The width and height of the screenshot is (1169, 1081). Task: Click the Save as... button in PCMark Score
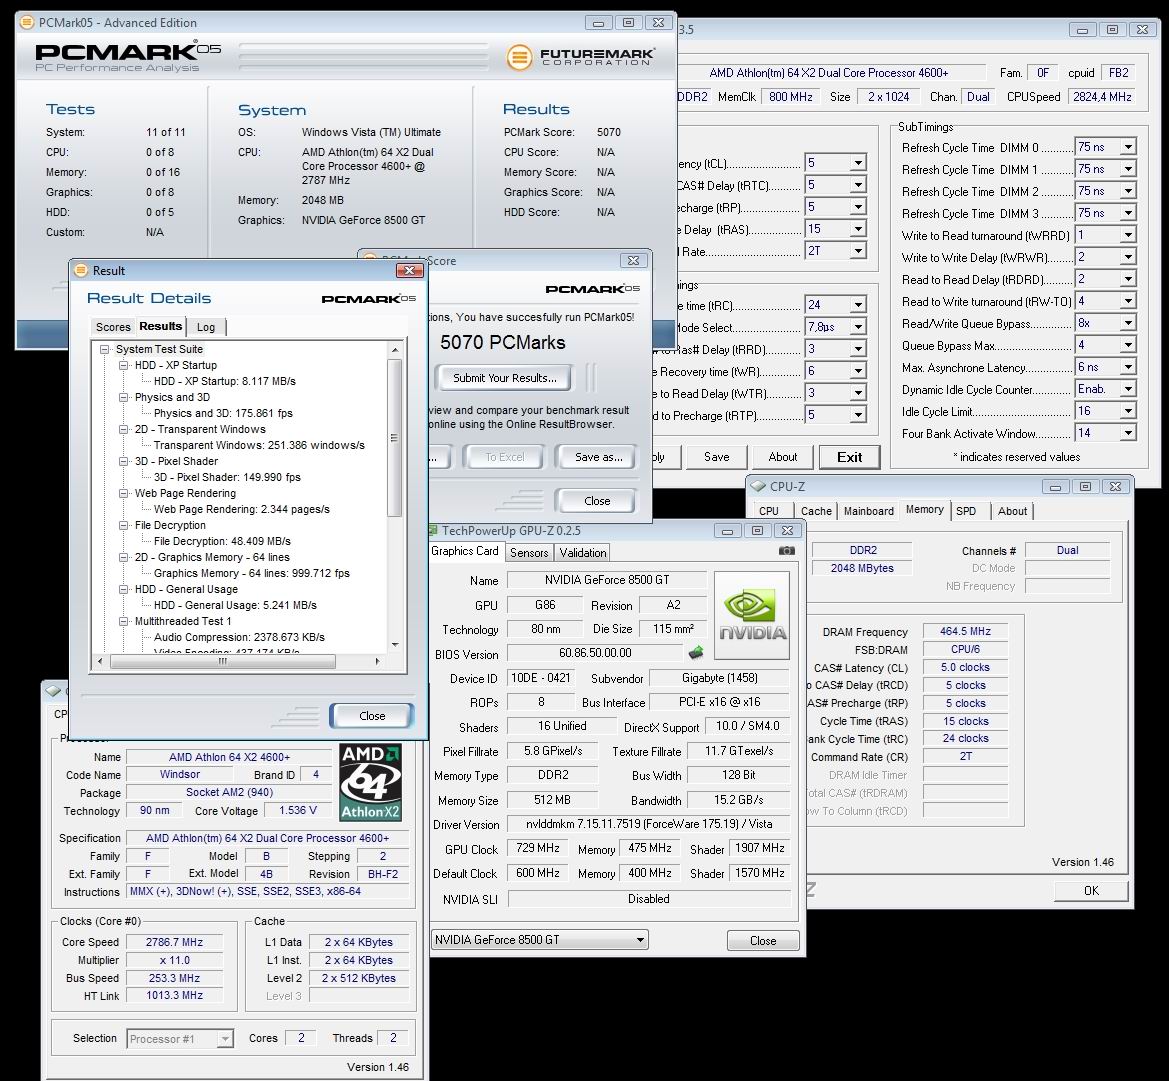tap(599, 457)
